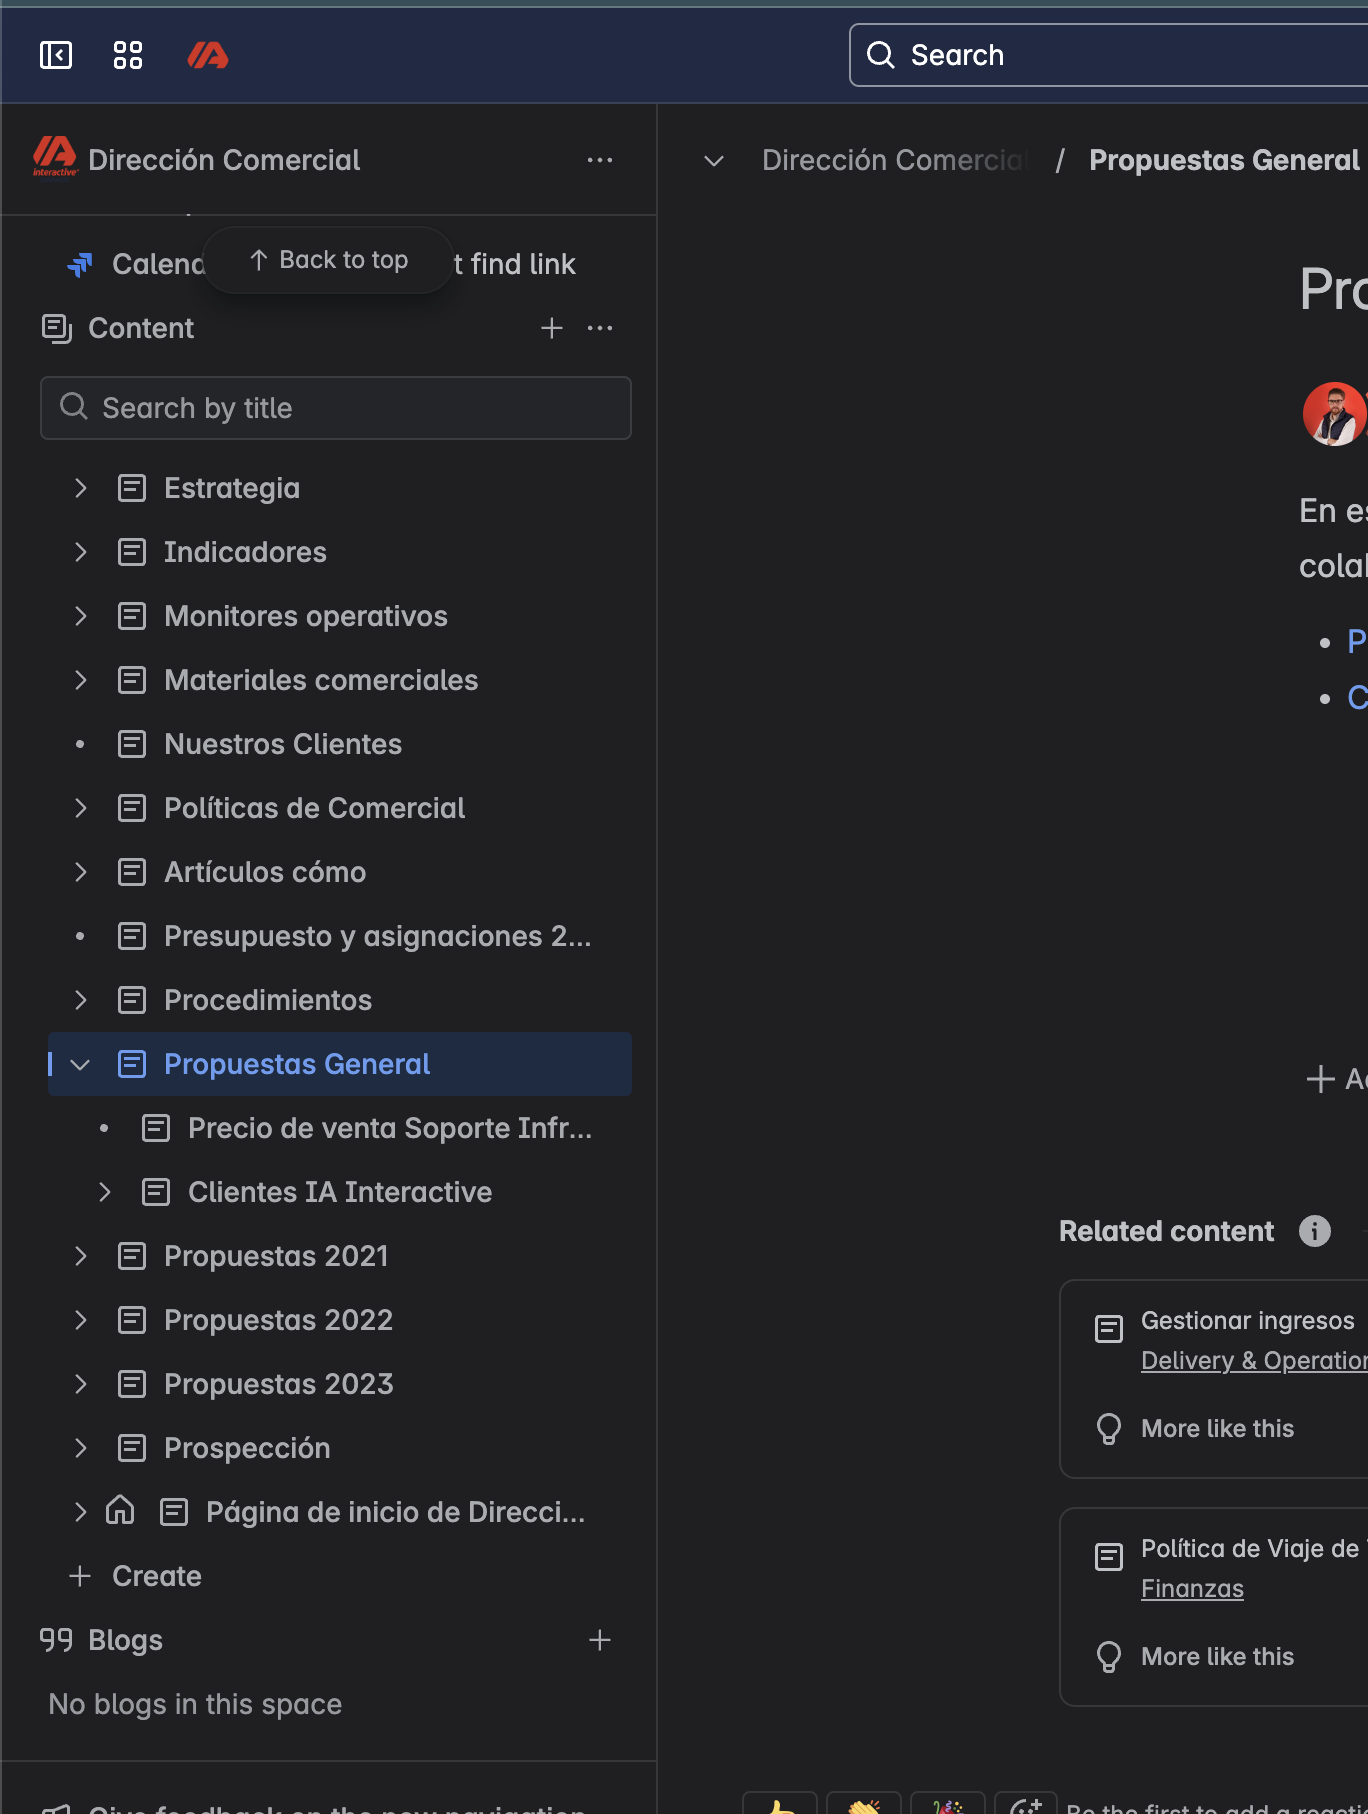The width and height of the screenshot is (1368, 1814).
Task: Expand the Clientes IA Interactive subtree
Action: click(105, 1192)
